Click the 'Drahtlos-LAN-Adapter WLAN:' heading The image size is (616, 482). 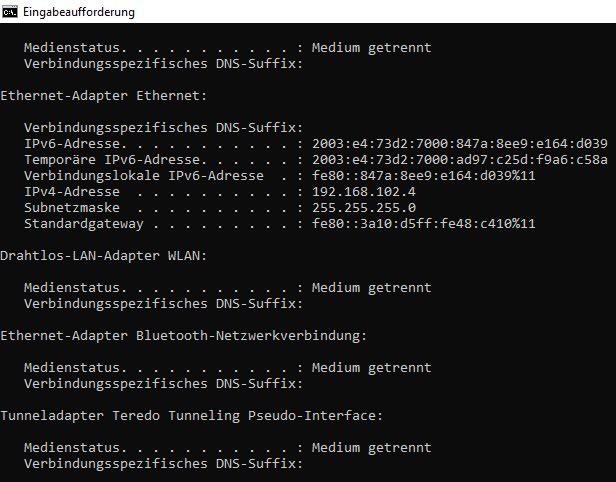[104, 256]
